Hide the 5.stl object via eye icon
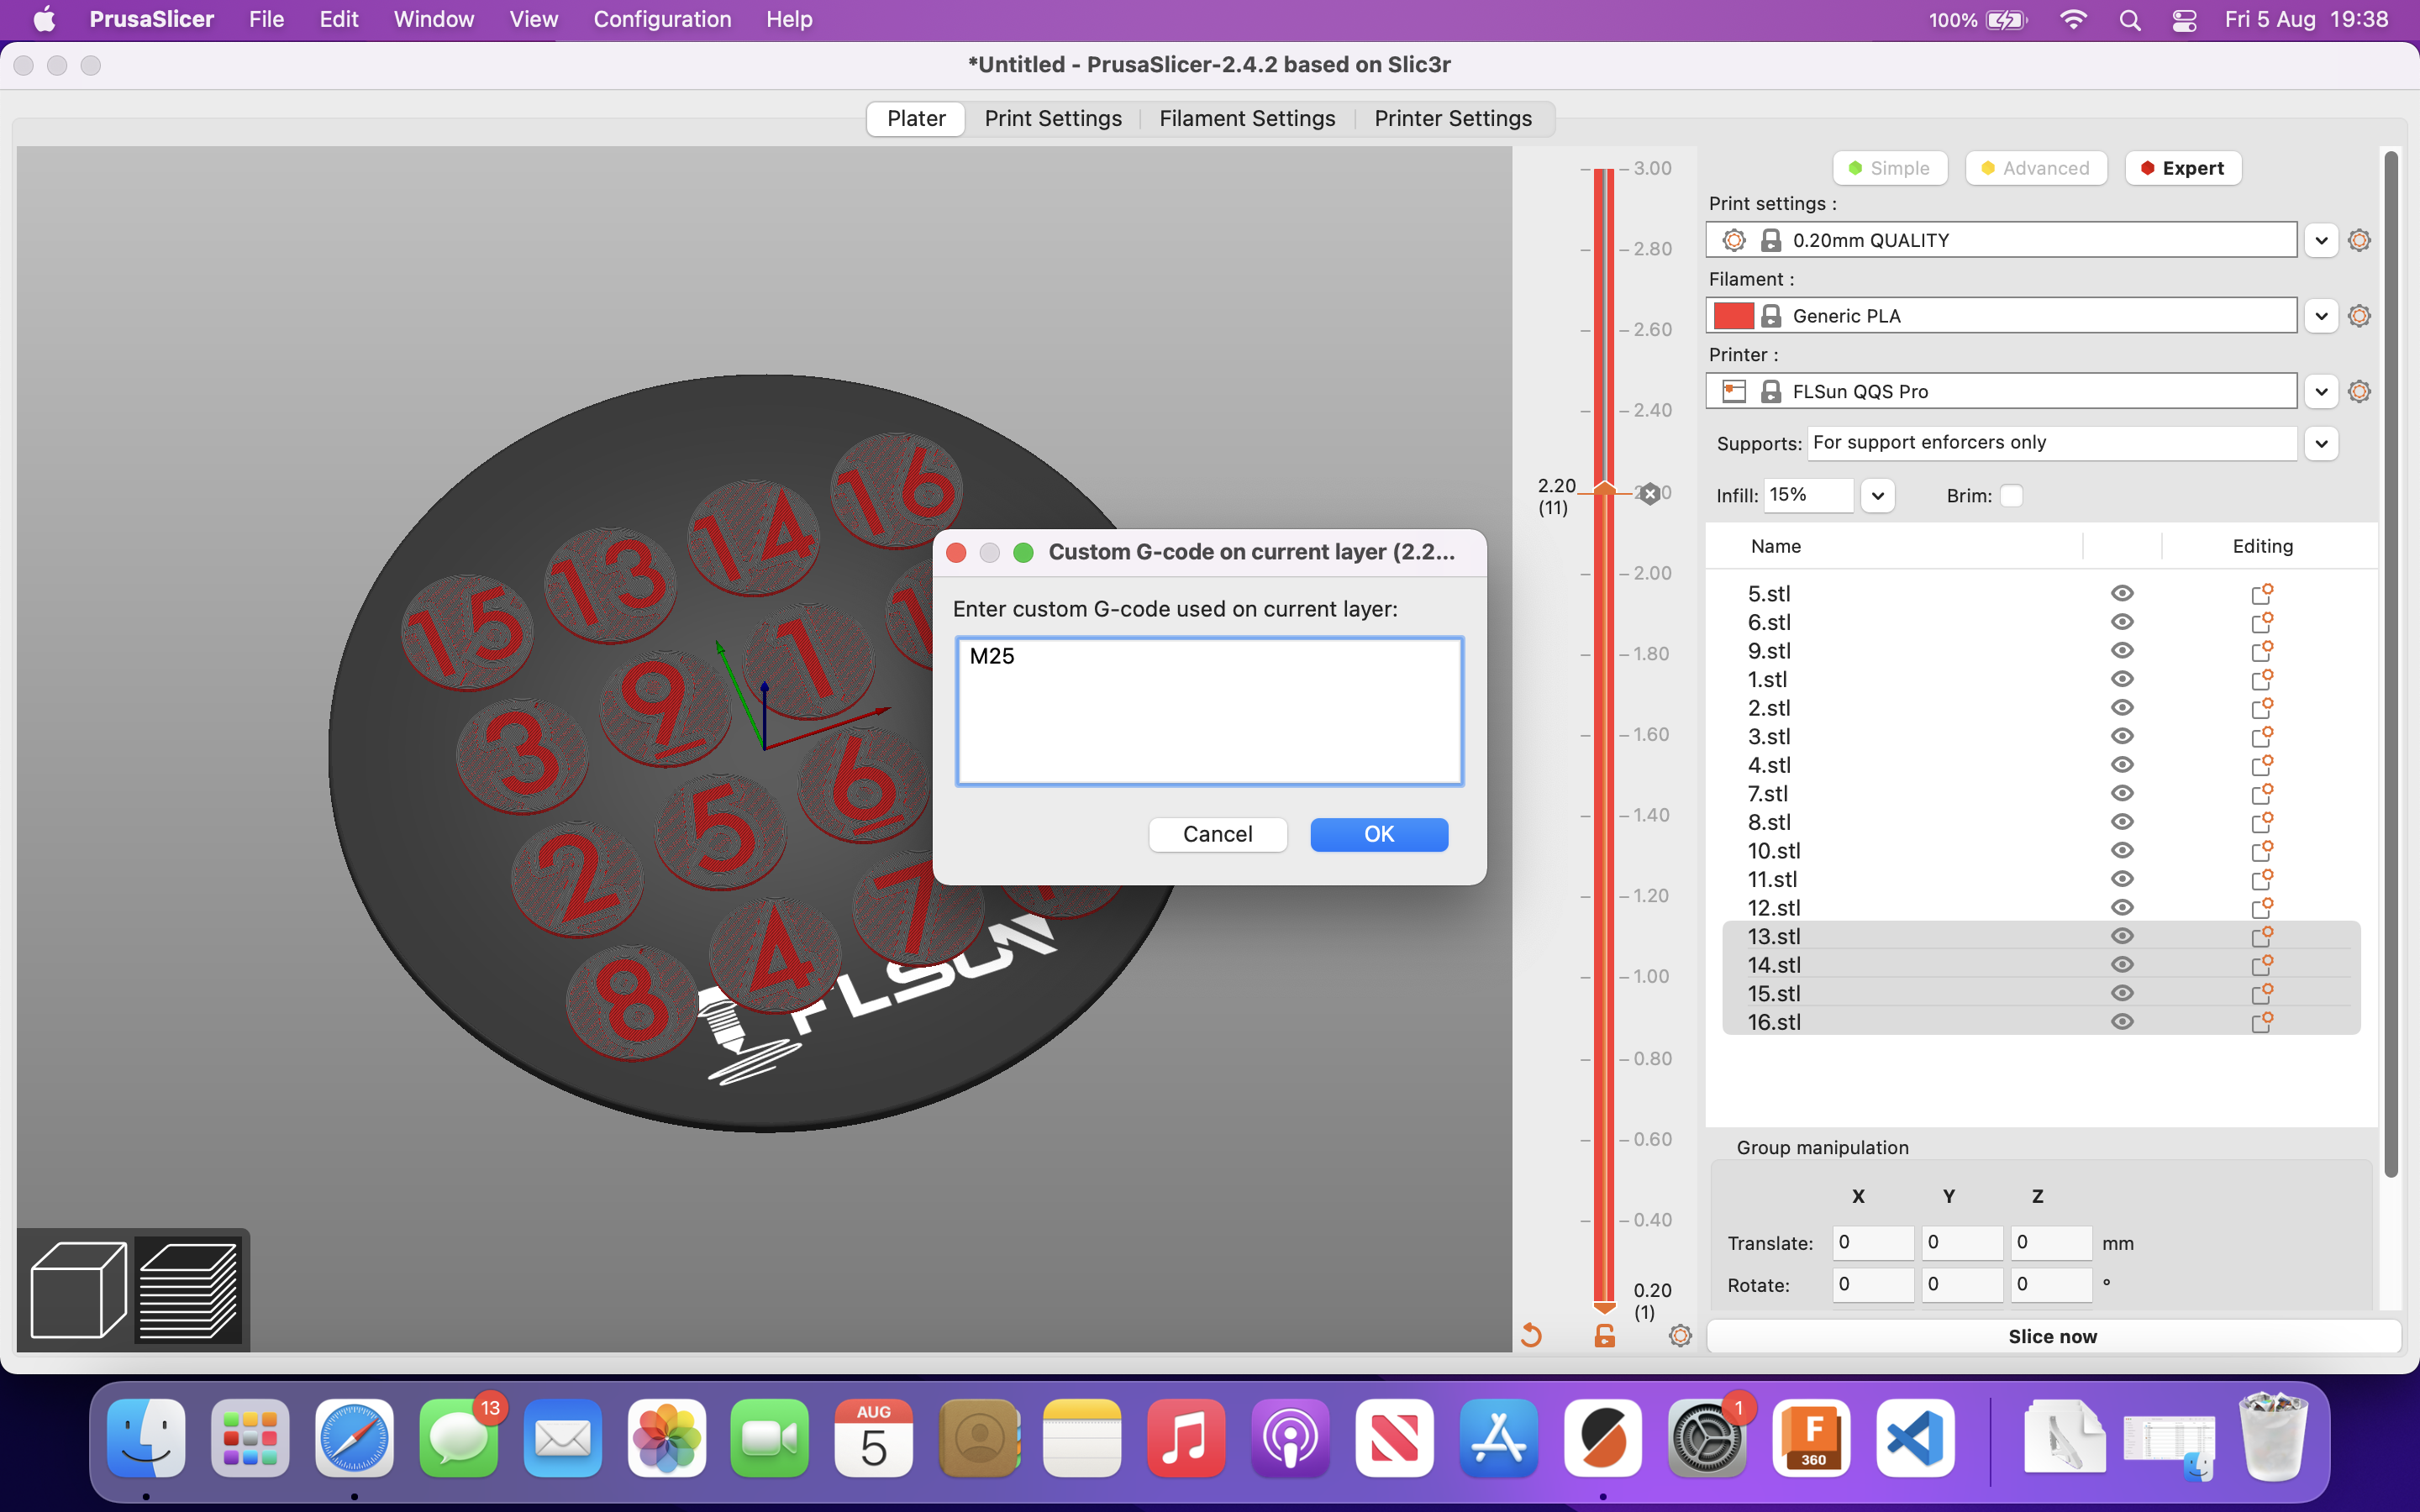 coord(2122,594)
